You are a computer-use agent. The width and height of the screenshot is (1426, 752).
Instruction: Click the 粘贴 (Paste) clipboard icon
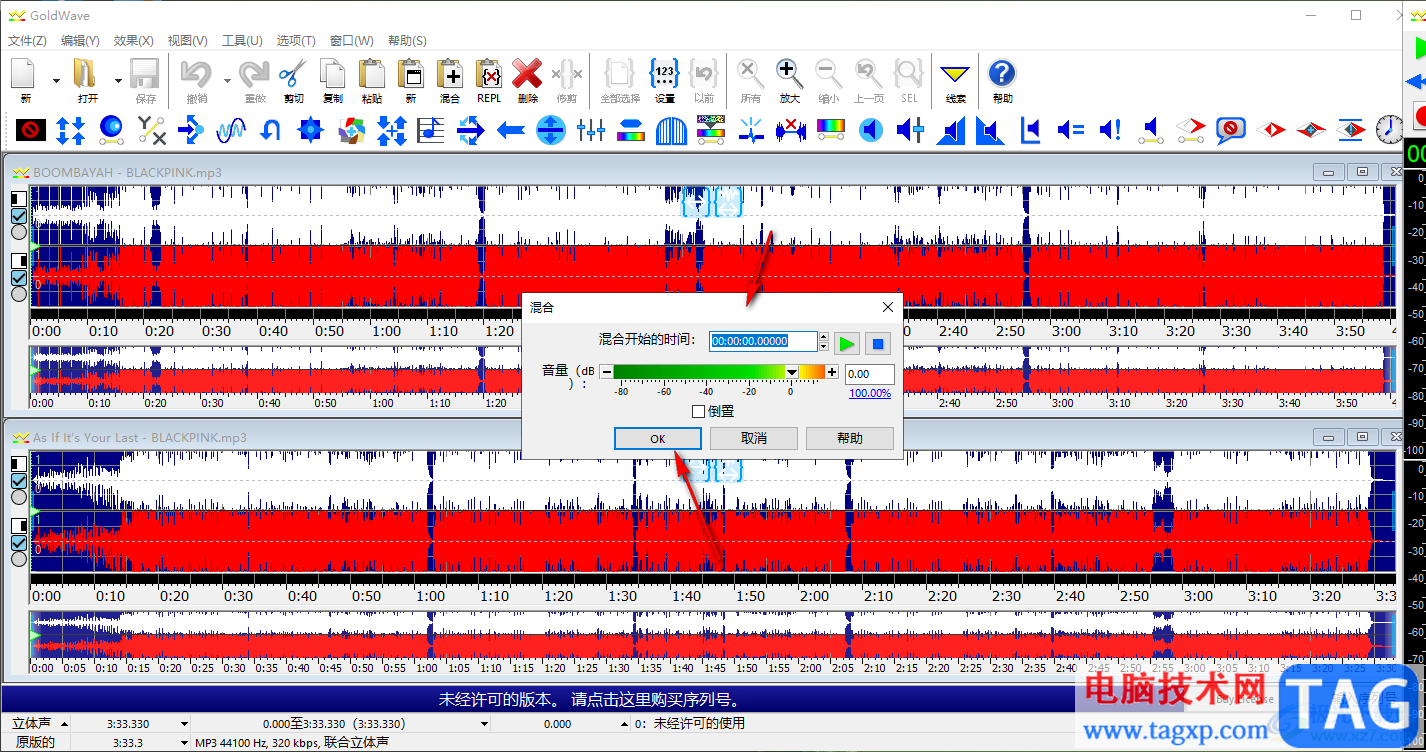click(x=372, y=74)
